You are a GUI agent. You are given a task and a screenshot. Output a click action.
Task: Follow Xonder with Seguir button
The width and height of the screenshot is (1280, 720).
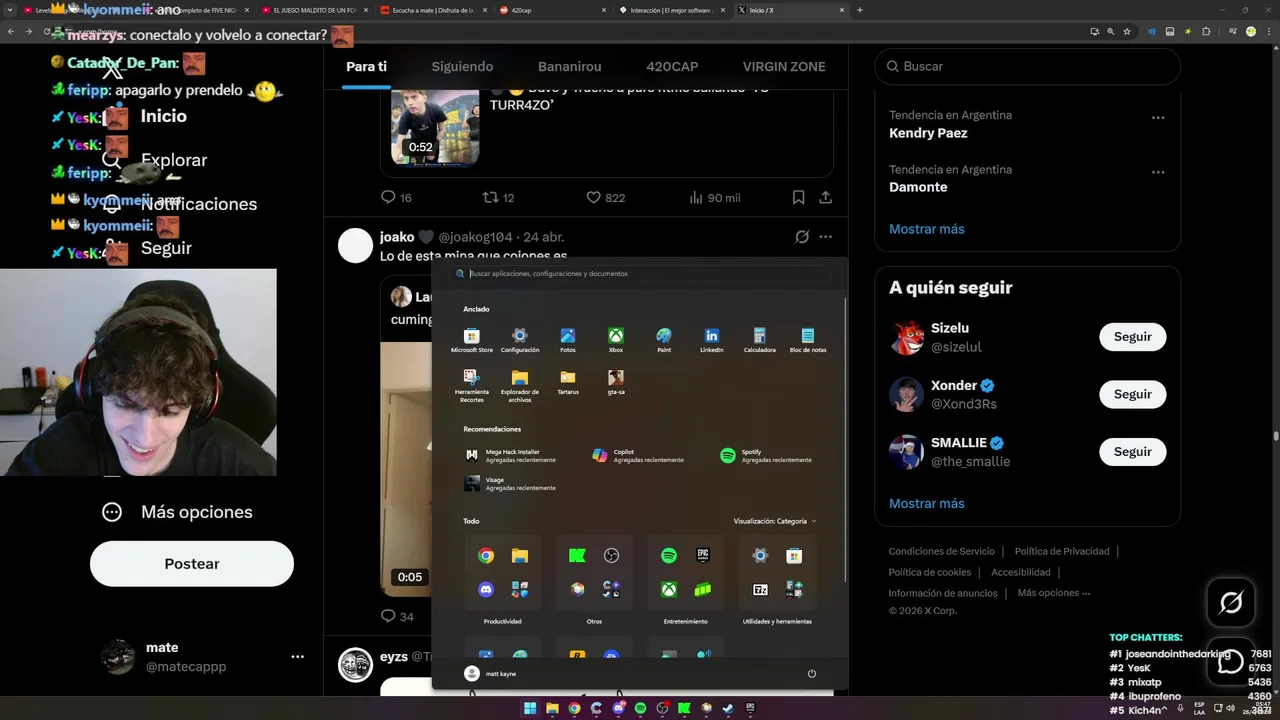[x=1133, y=394]
